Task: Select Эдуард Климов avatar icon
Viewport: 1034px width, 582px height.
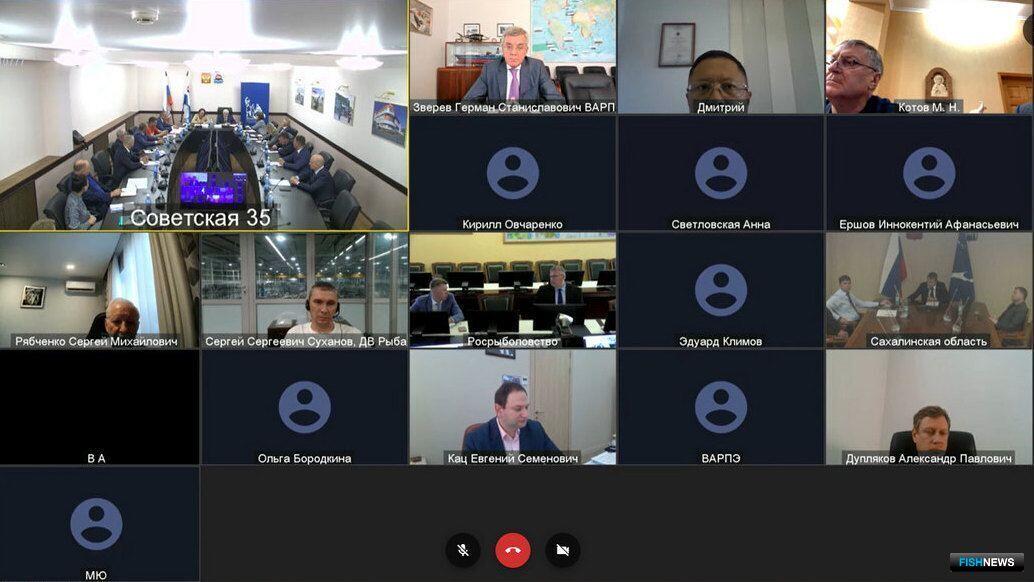Action: (x=721, y=290)
